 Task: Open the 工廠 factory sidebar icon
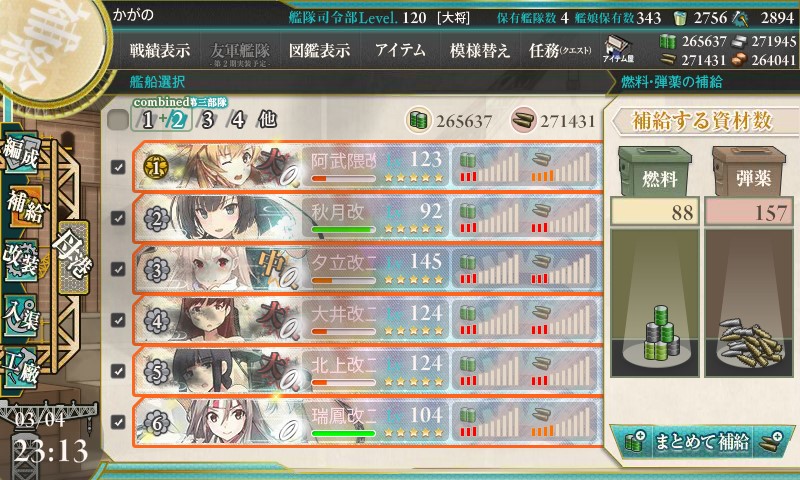[x=20, y=368]
